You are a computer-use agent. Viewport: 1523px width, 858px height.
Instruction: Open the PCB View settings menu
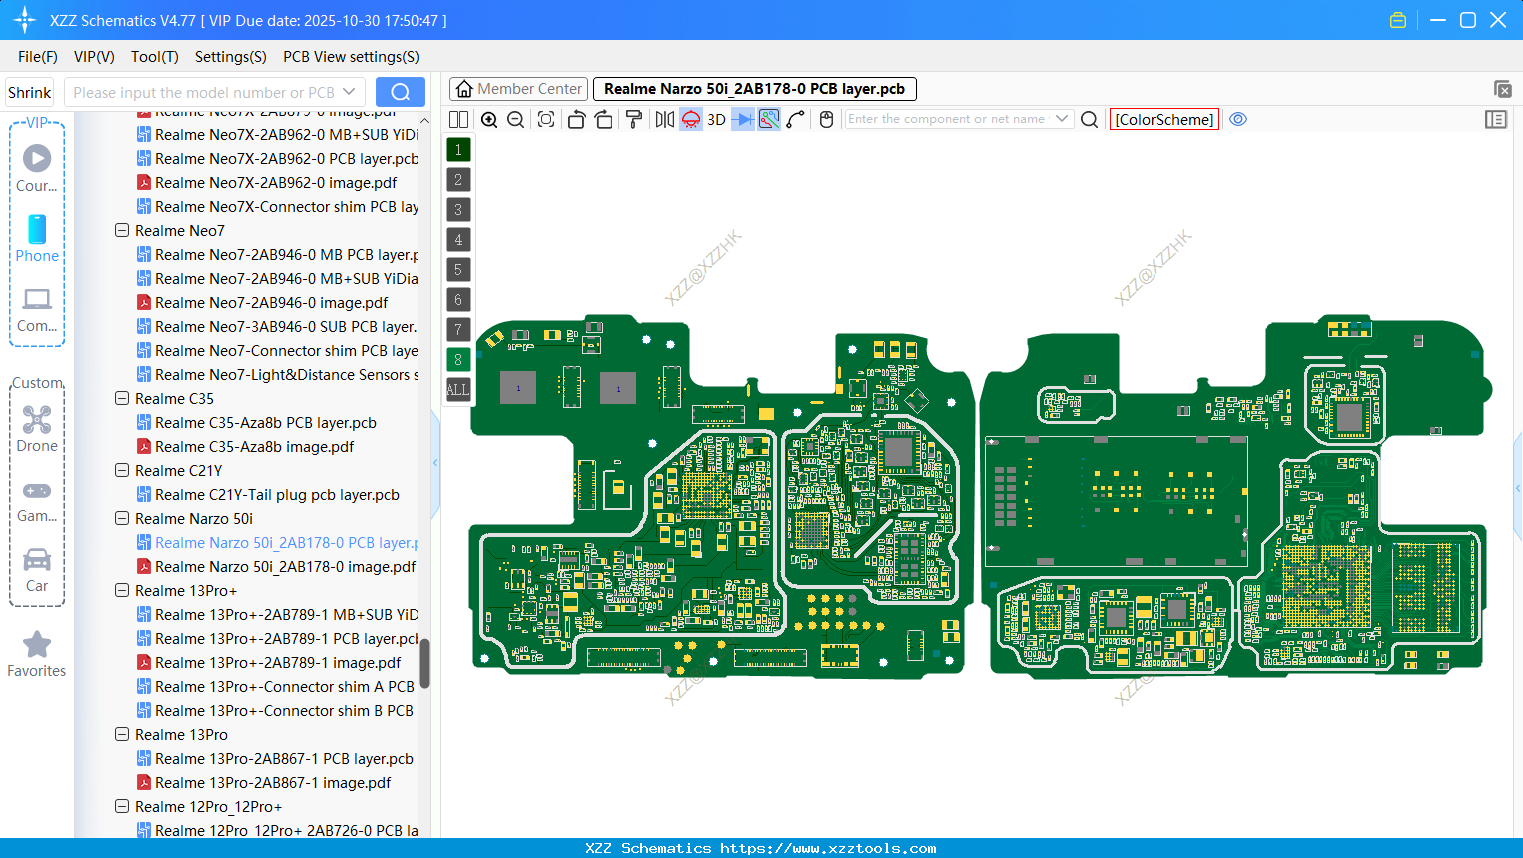[x=350, y=57]
